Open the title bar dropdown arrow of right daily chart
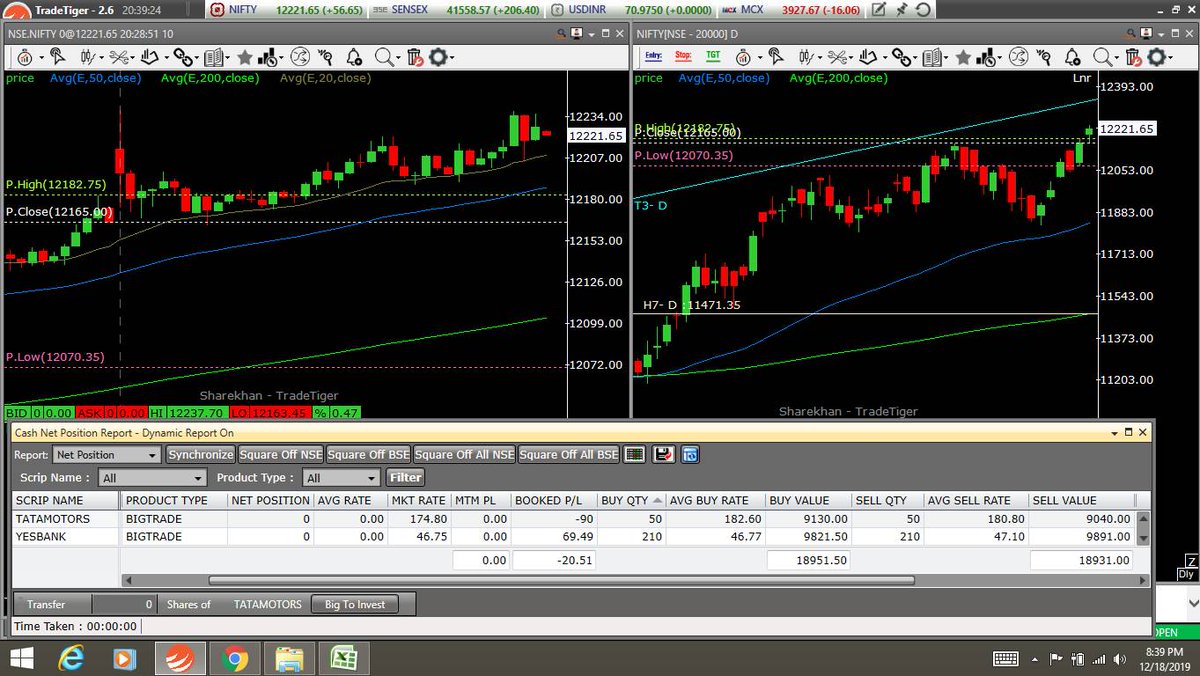 point(1161,35)
